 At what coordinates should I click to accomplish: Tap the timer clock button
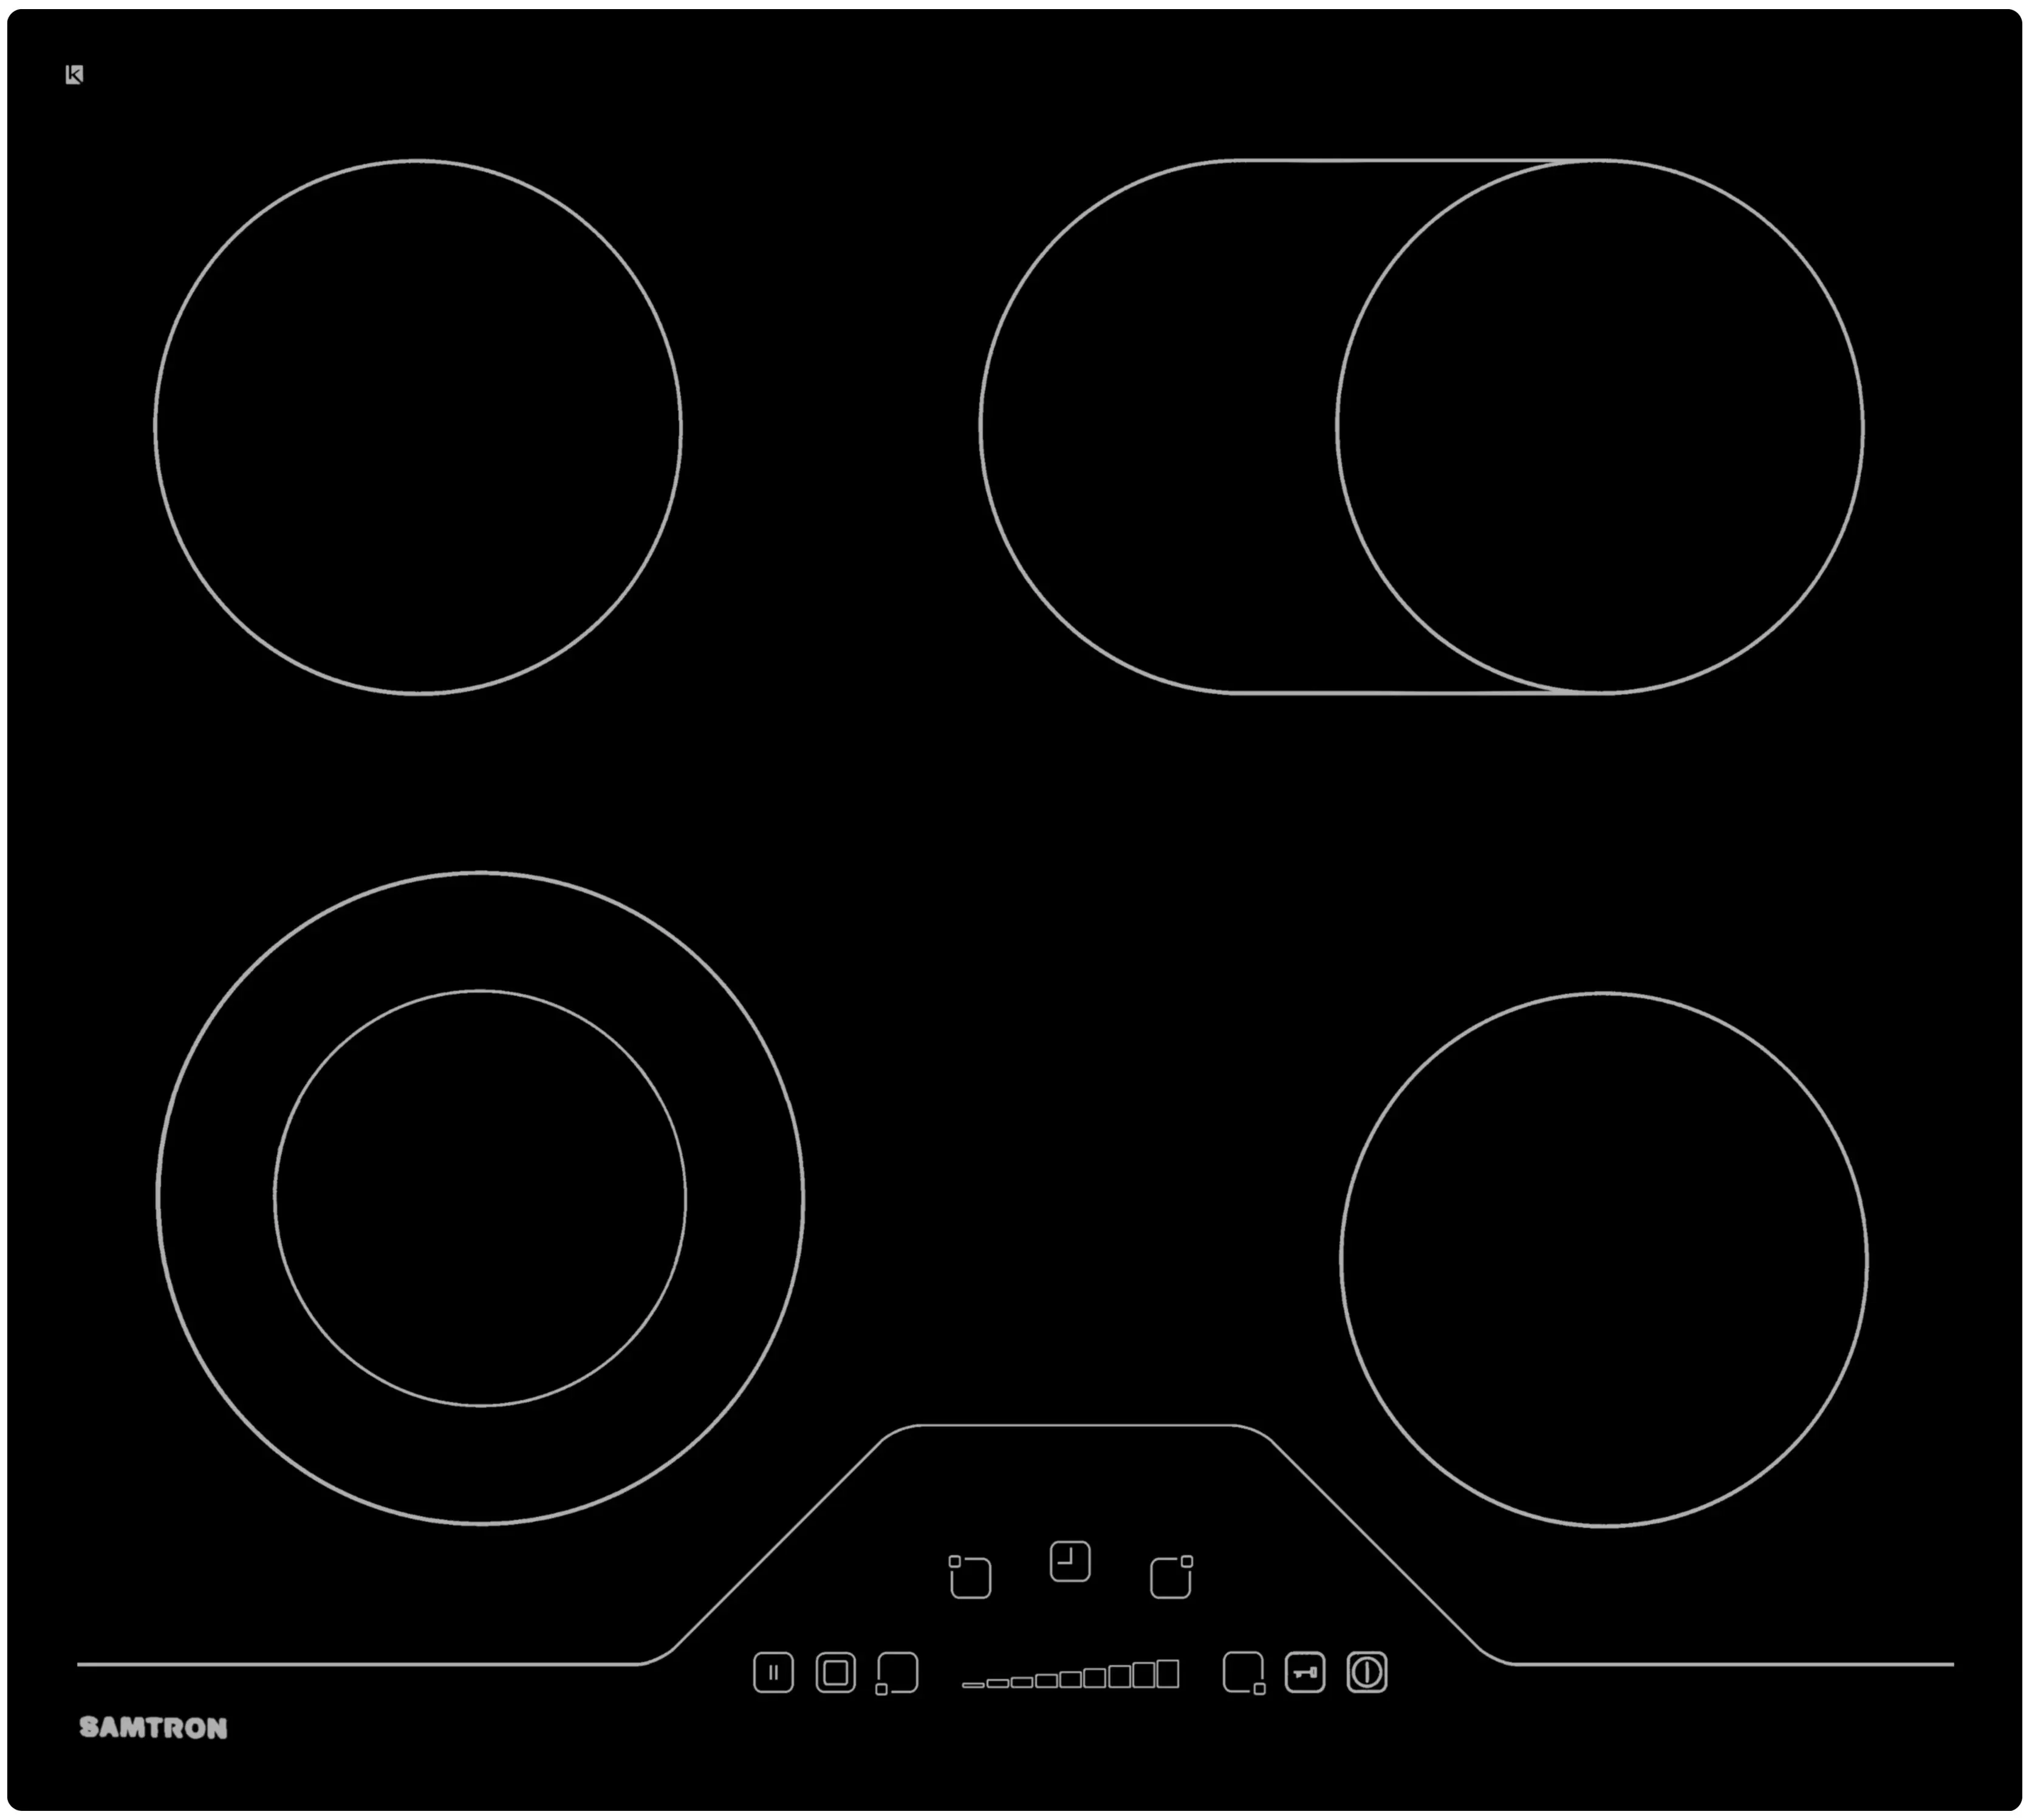pyautogui.click(x=1069, y=1561)
